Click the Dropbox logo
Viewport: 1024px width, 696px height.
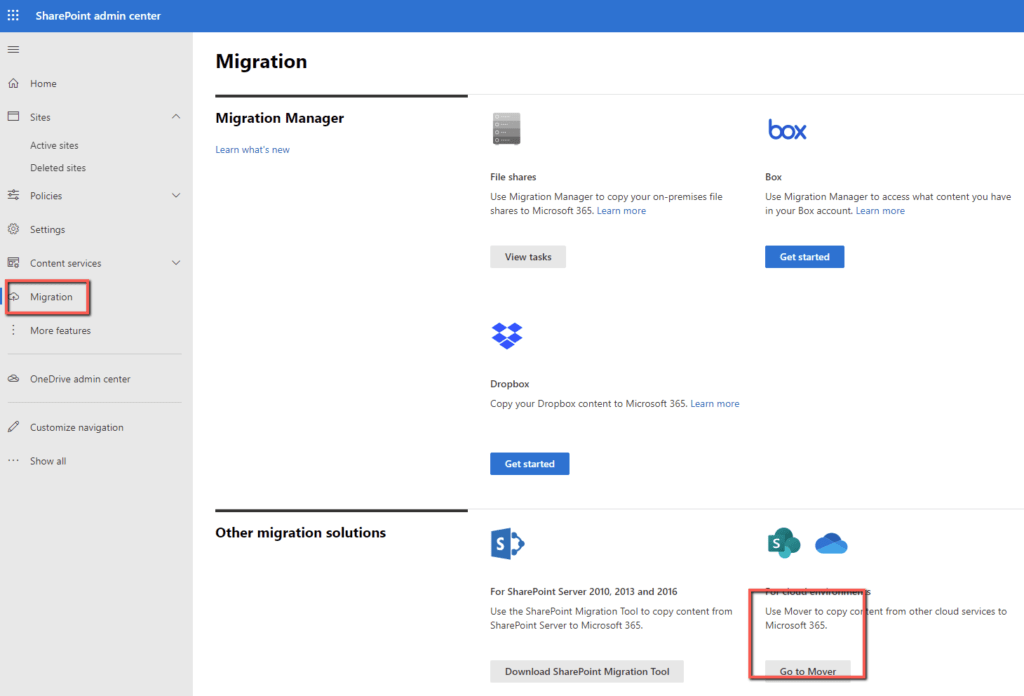[507, 336]
